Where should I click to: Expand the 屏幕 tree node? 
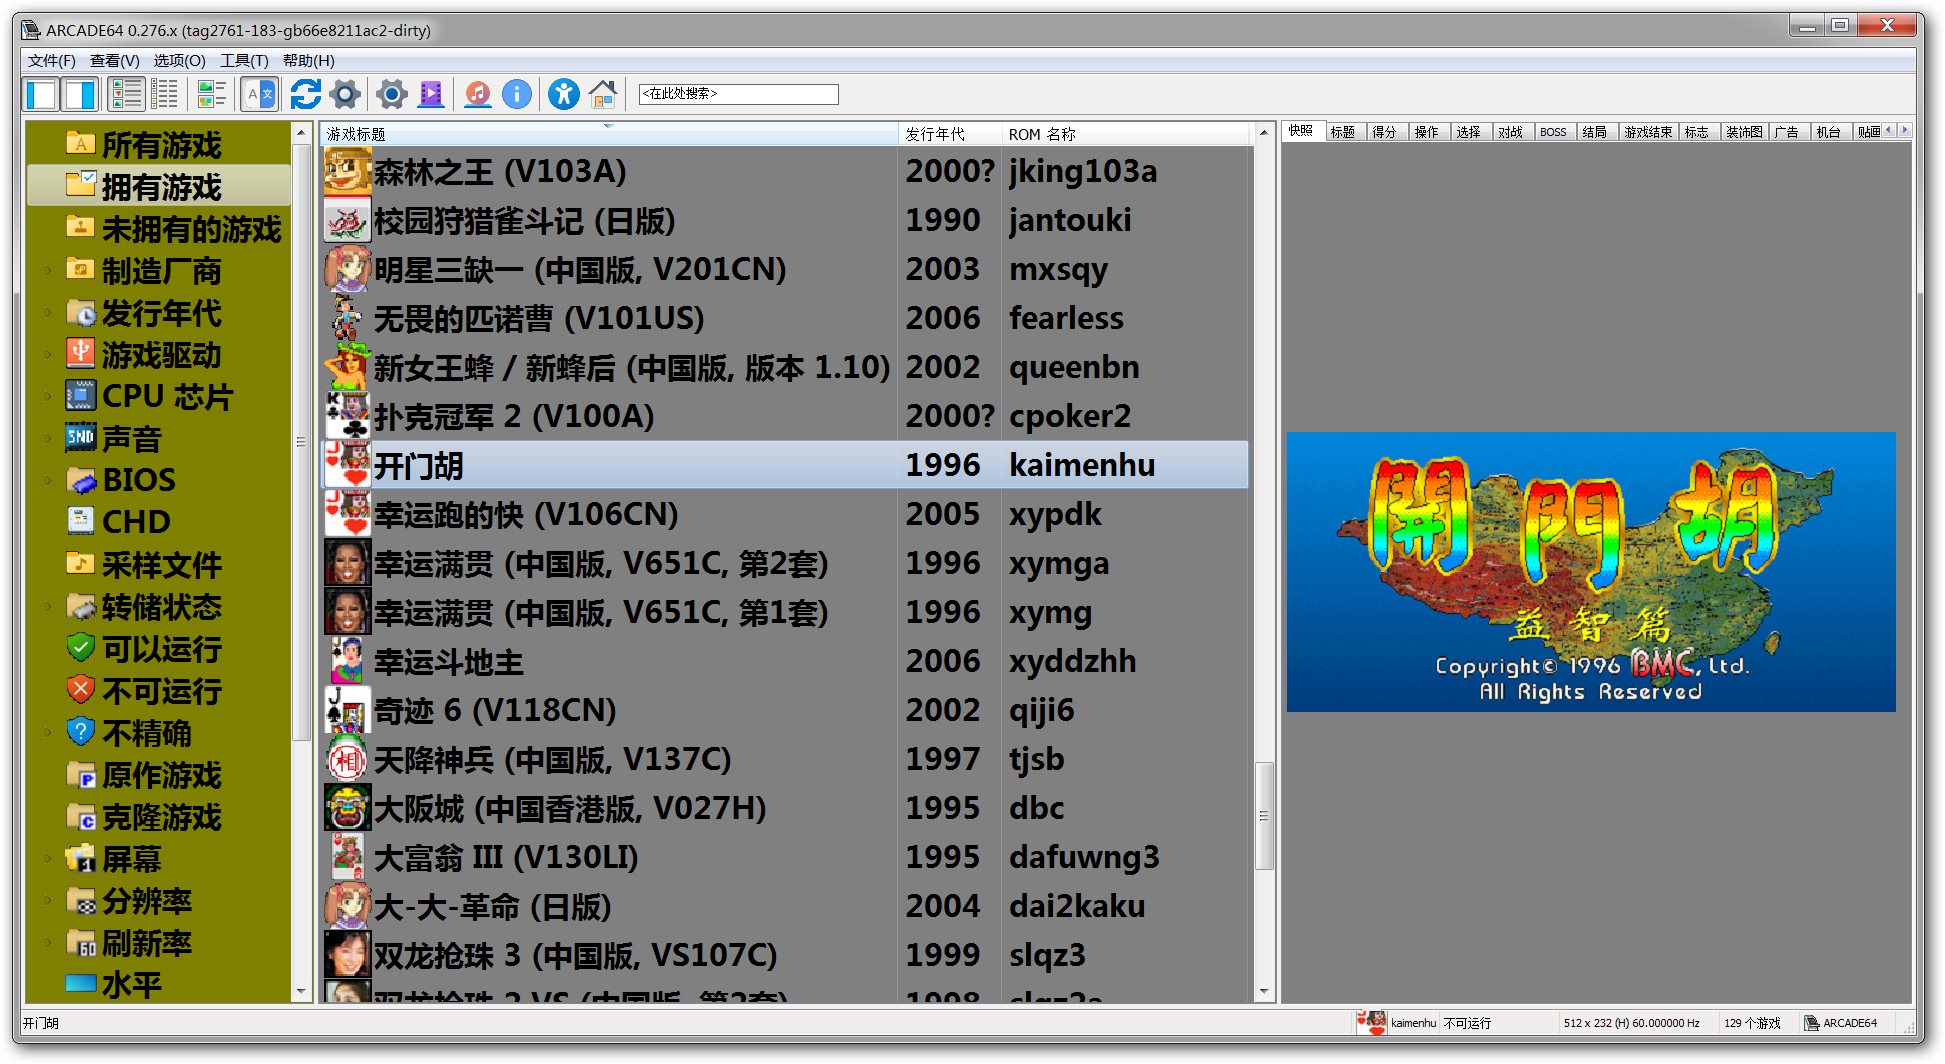tap(47, 858)
